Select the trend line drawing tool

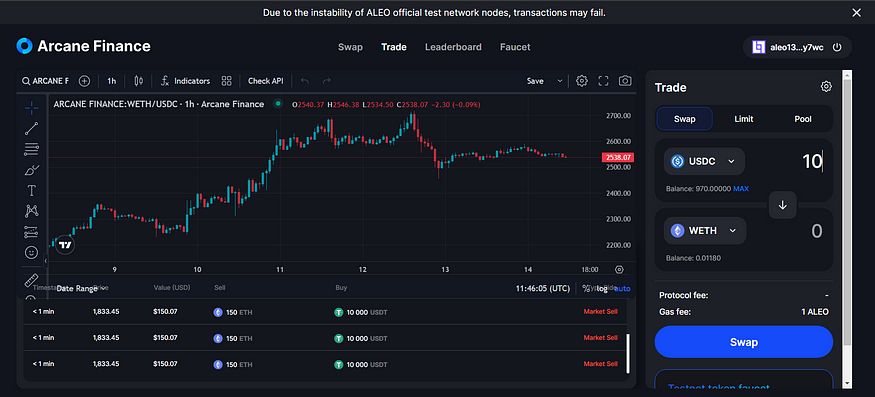click(32, 128)
